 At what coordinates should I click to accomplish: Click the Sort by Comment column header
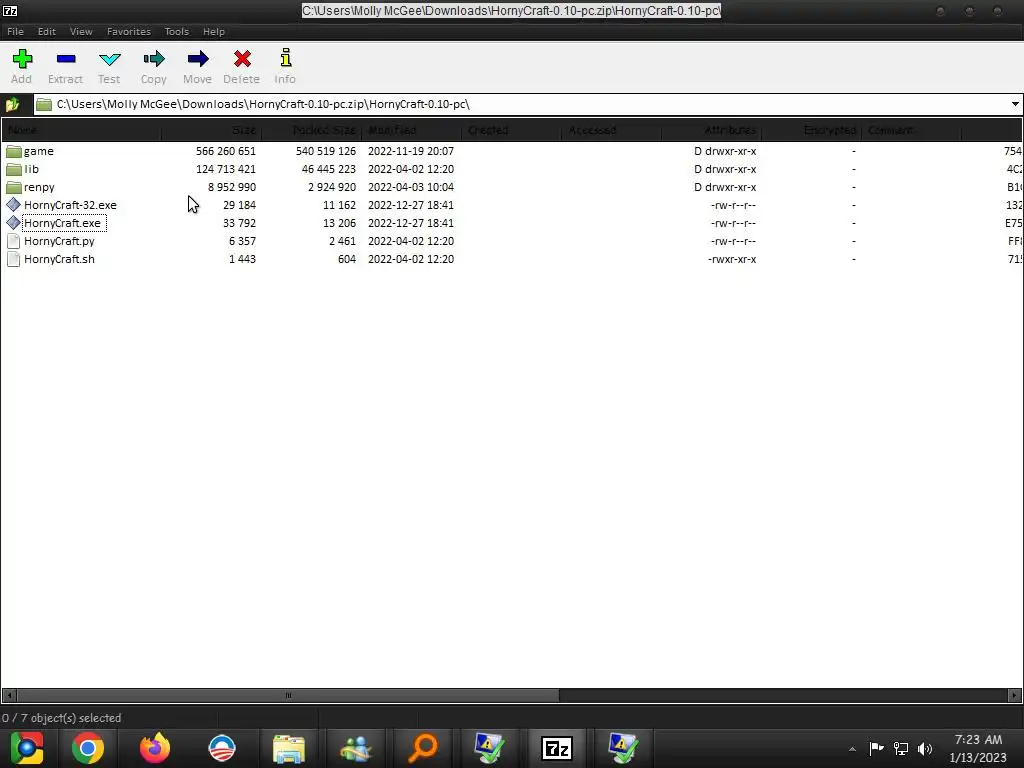point(911,131)
